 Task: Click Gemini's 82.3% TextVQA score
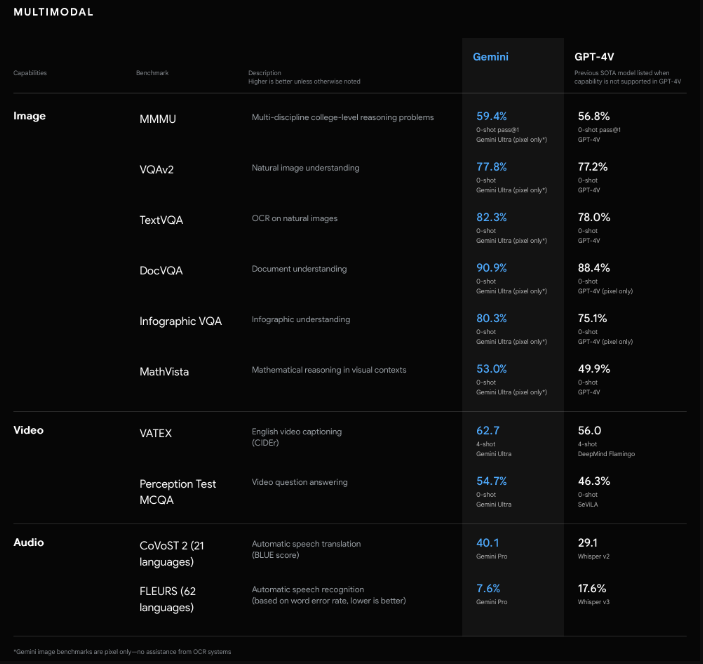coord(491,217)
